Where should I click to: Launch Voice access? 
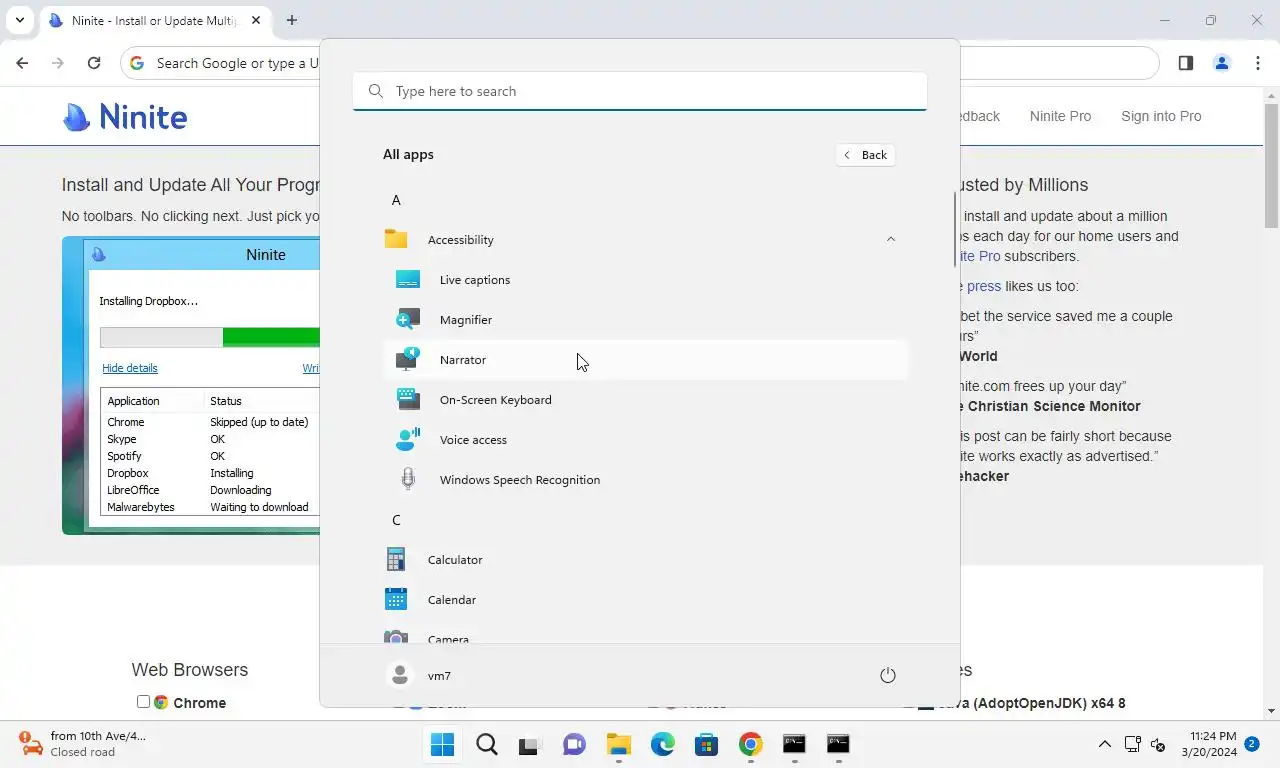coord(645,439)
